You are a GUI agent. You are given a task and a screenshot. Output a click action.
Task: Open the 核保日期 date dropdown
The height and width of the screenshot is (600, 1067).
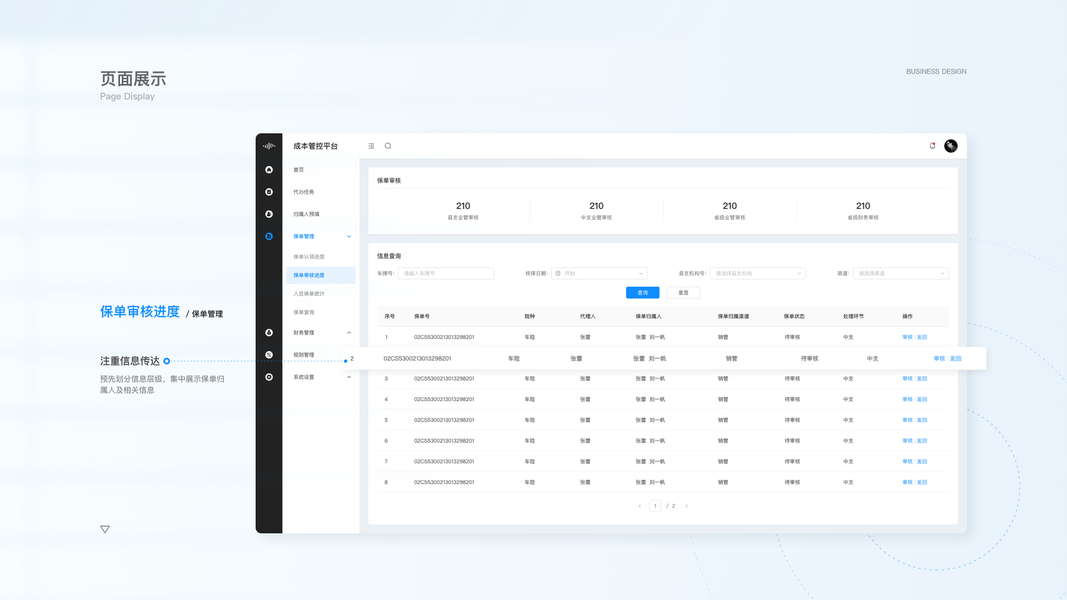pyautogui.click(x=599, y=273)
